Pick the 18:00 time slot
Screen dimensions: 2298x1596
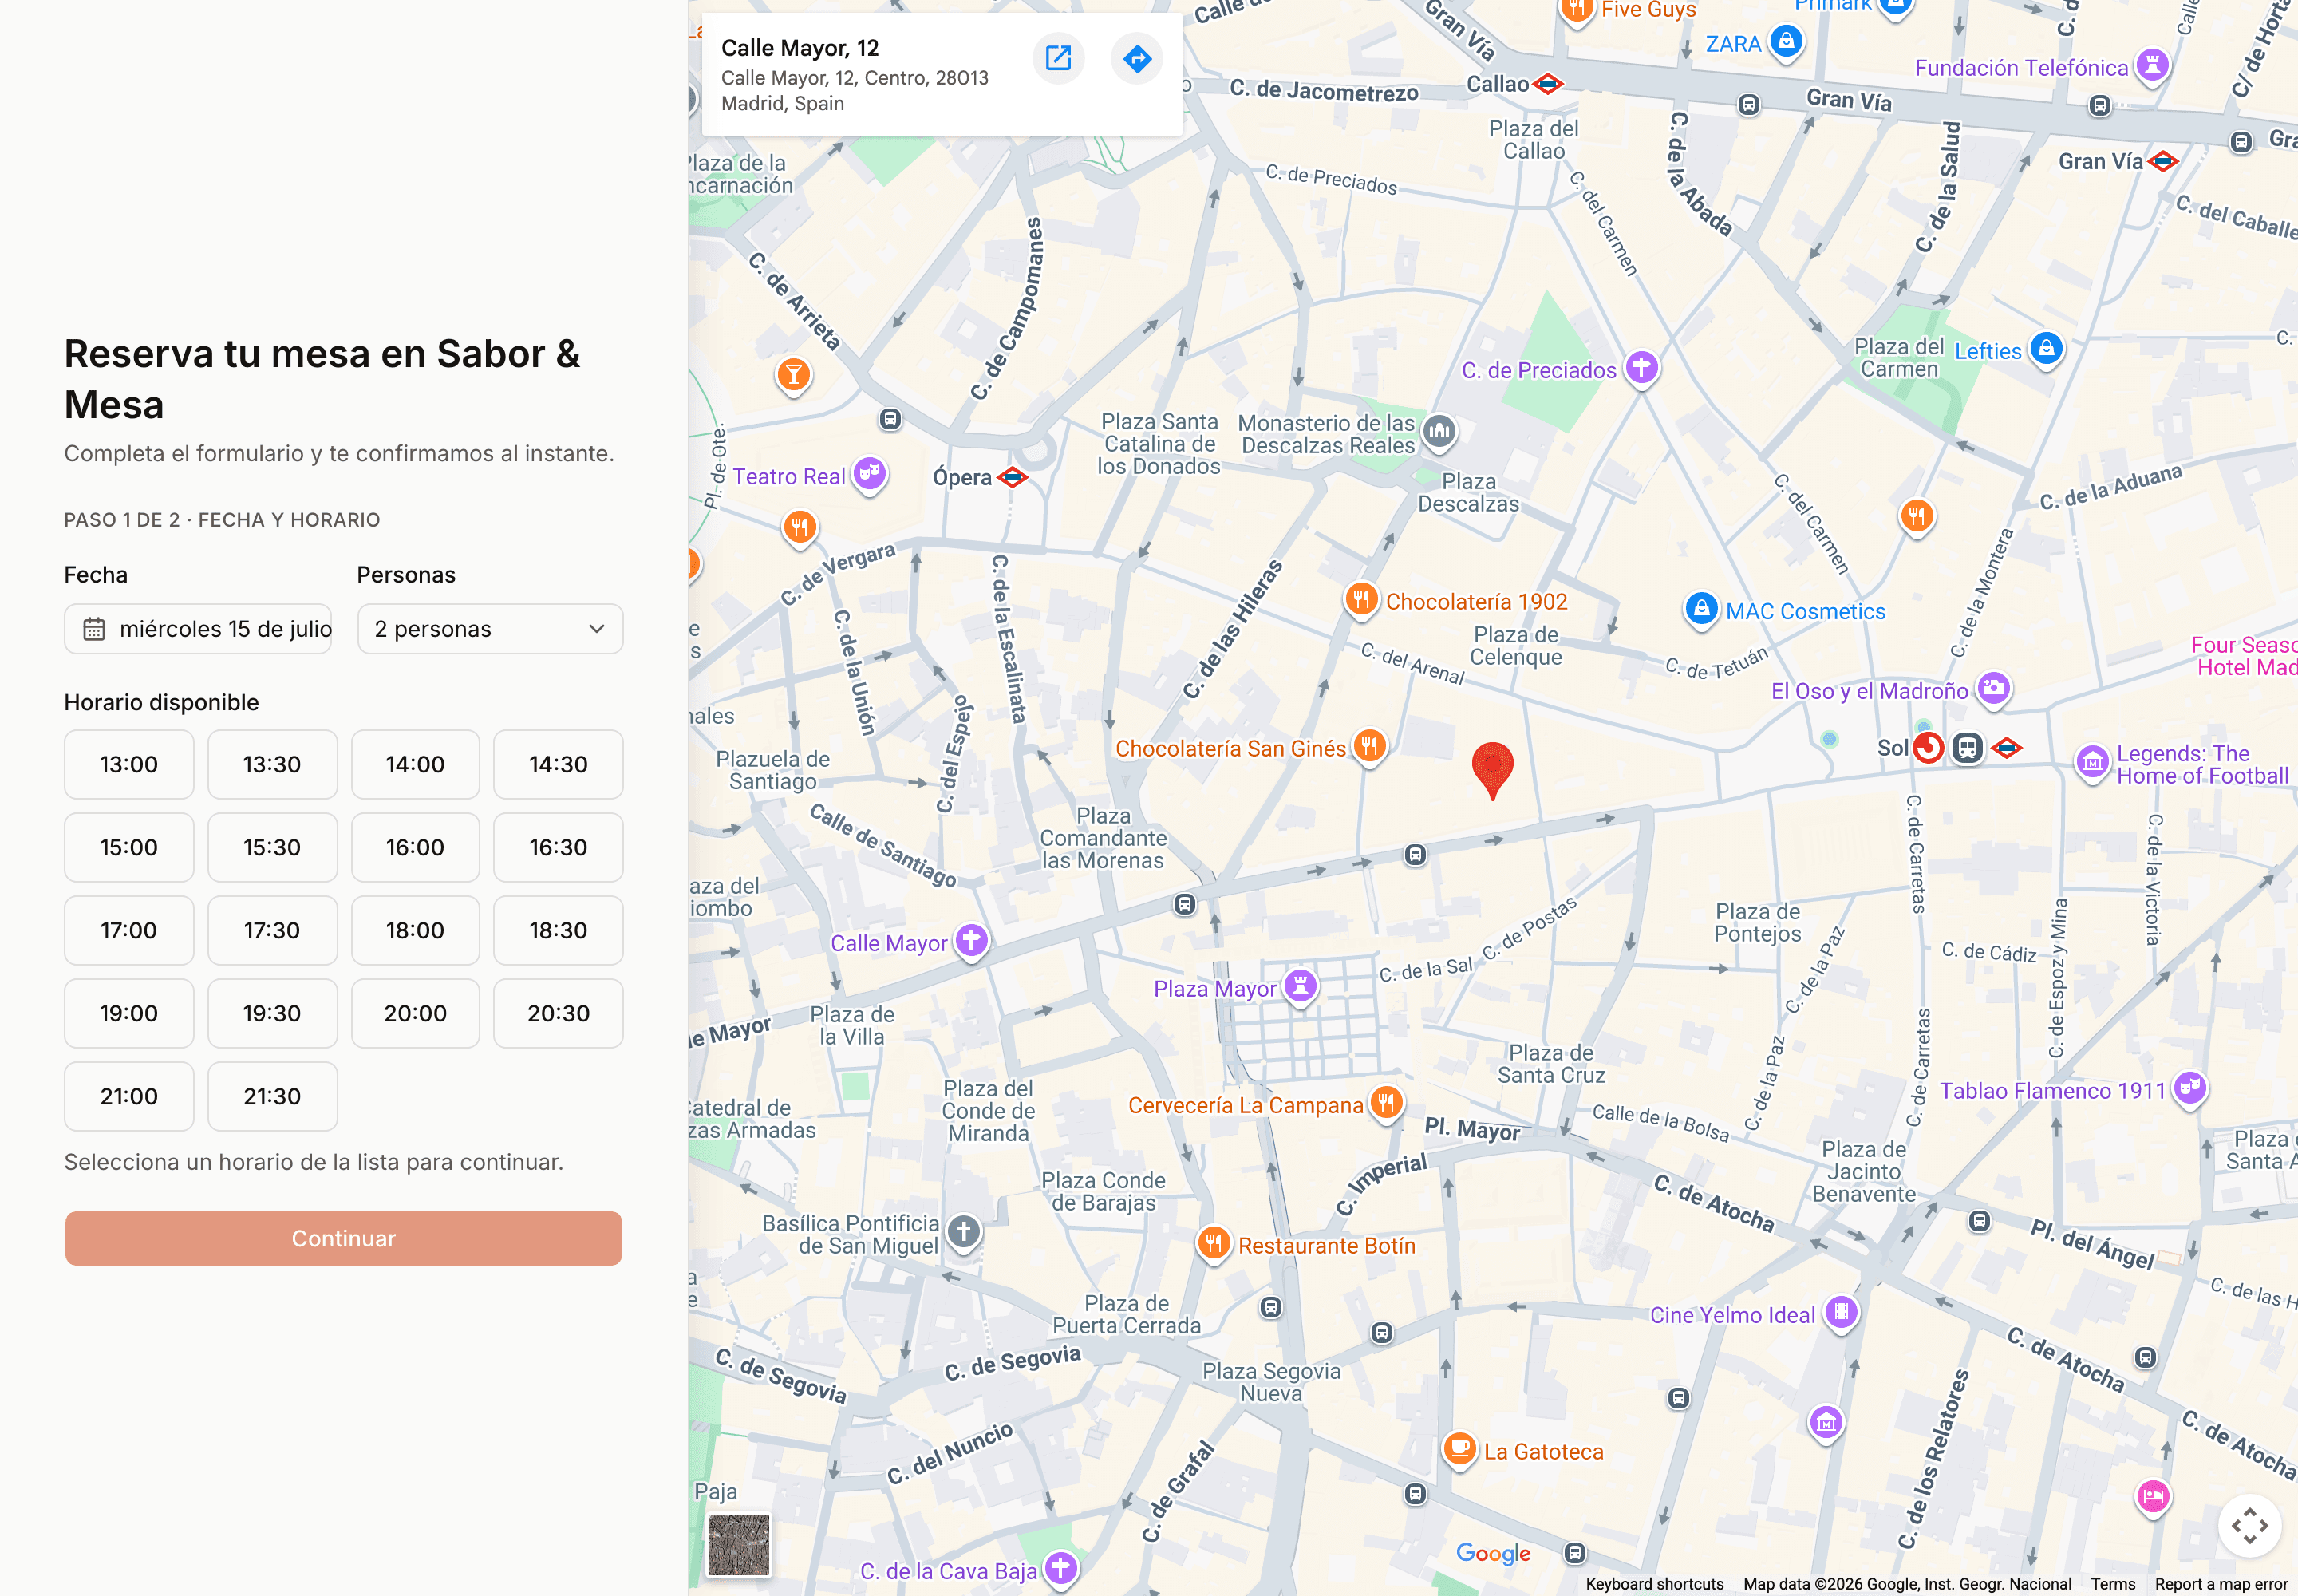tap(415, 930)
